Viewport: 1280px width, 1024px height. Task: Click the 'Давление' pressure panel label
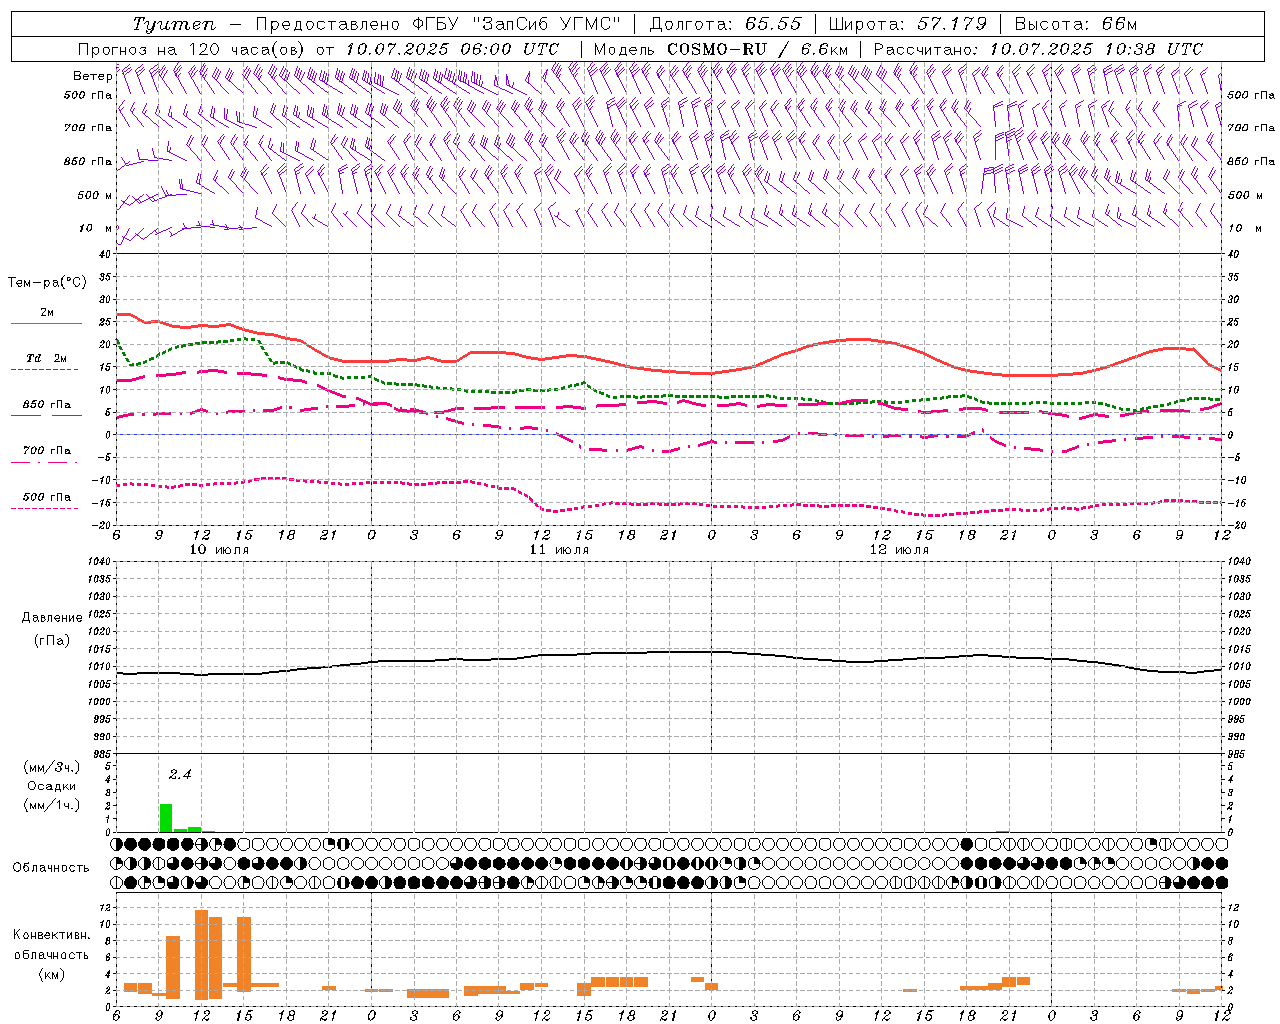[52, 618]
